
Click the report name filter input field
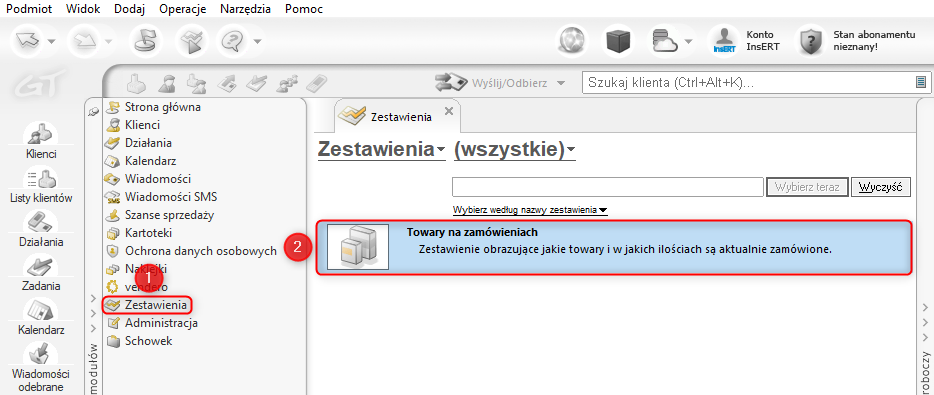608,187
